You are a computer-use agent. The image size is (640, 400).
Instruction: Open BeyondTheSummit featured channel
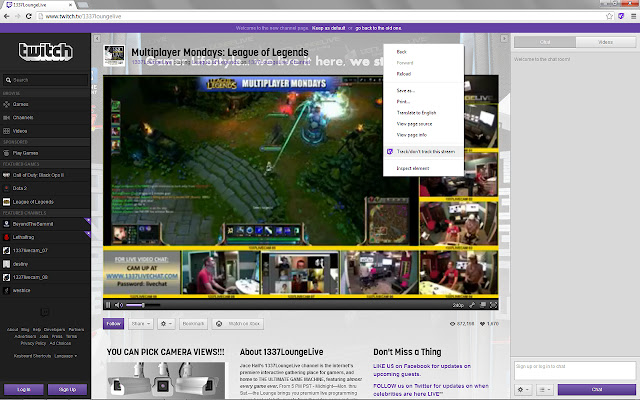(x=45, y=224)
